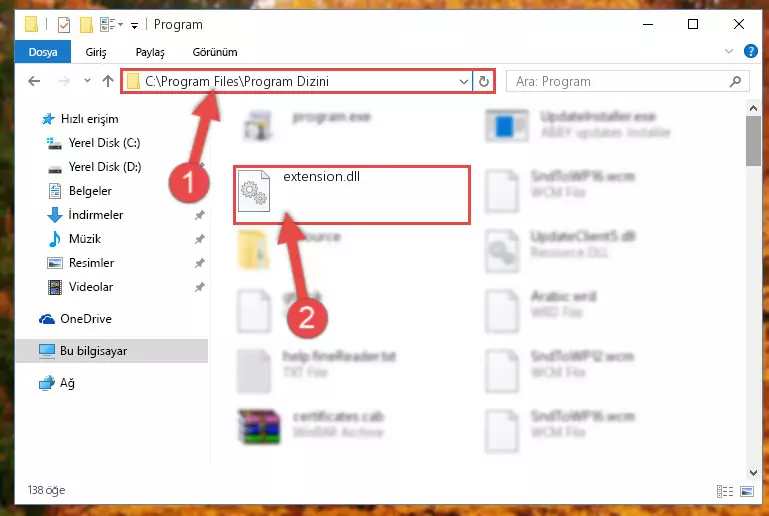This screenshot has width=769, height=516.
Task: Click the Properties checkmark icon in title bar
Action: pos(64,25)
